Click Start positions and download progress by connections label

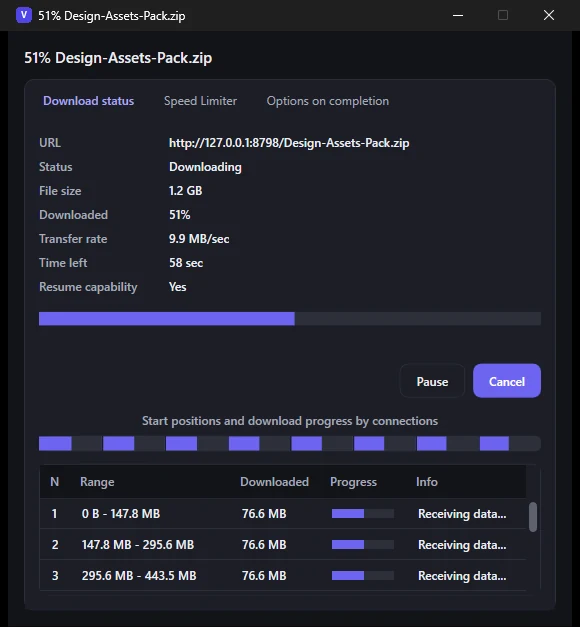click(x=290, y=421)
